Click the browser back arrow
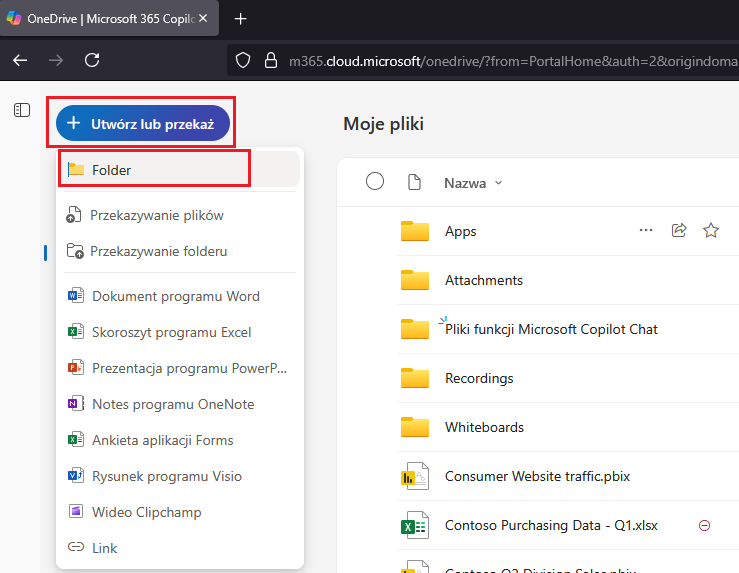 [x=20, y=60]
